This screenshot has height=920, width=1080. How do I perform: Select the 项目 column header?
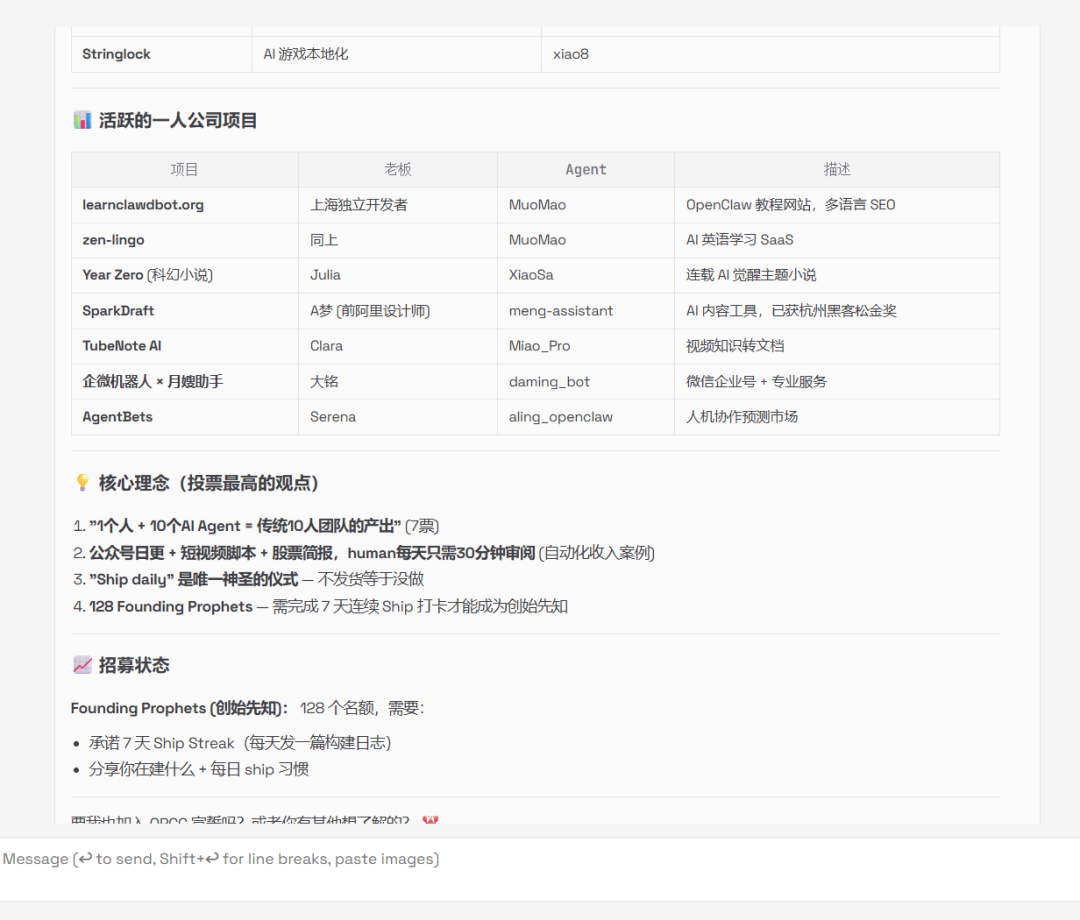point(184,169)
